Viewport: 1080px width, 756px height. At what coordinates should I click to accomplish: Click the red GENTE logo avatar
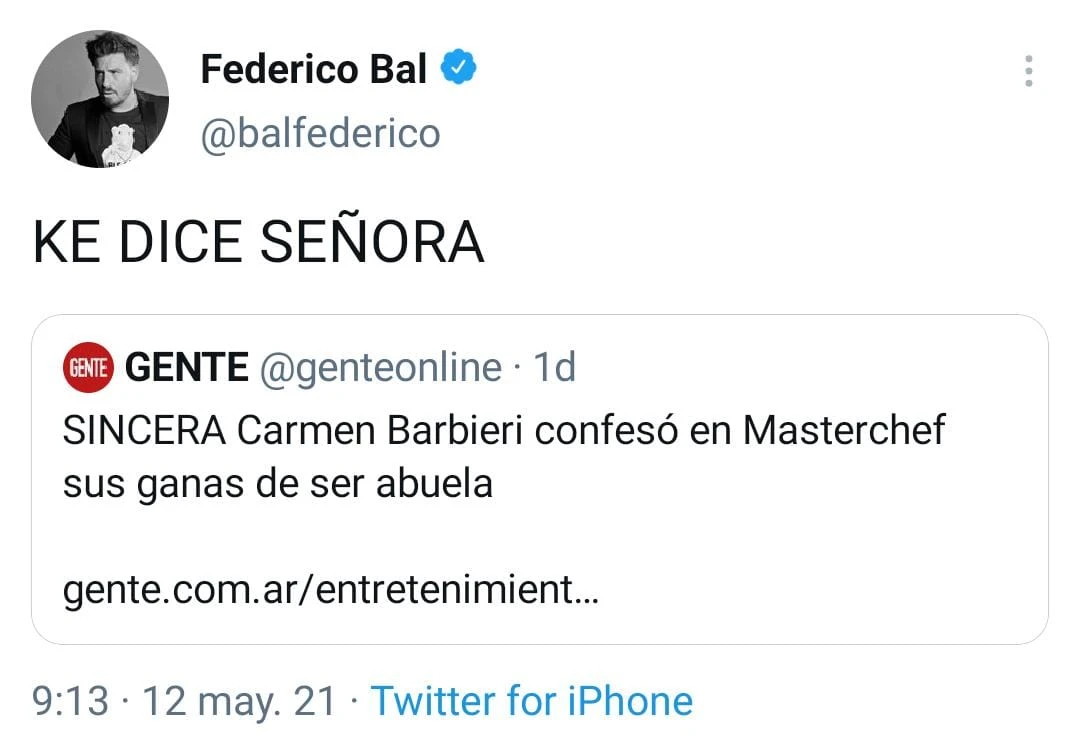(x=88, y=368)
